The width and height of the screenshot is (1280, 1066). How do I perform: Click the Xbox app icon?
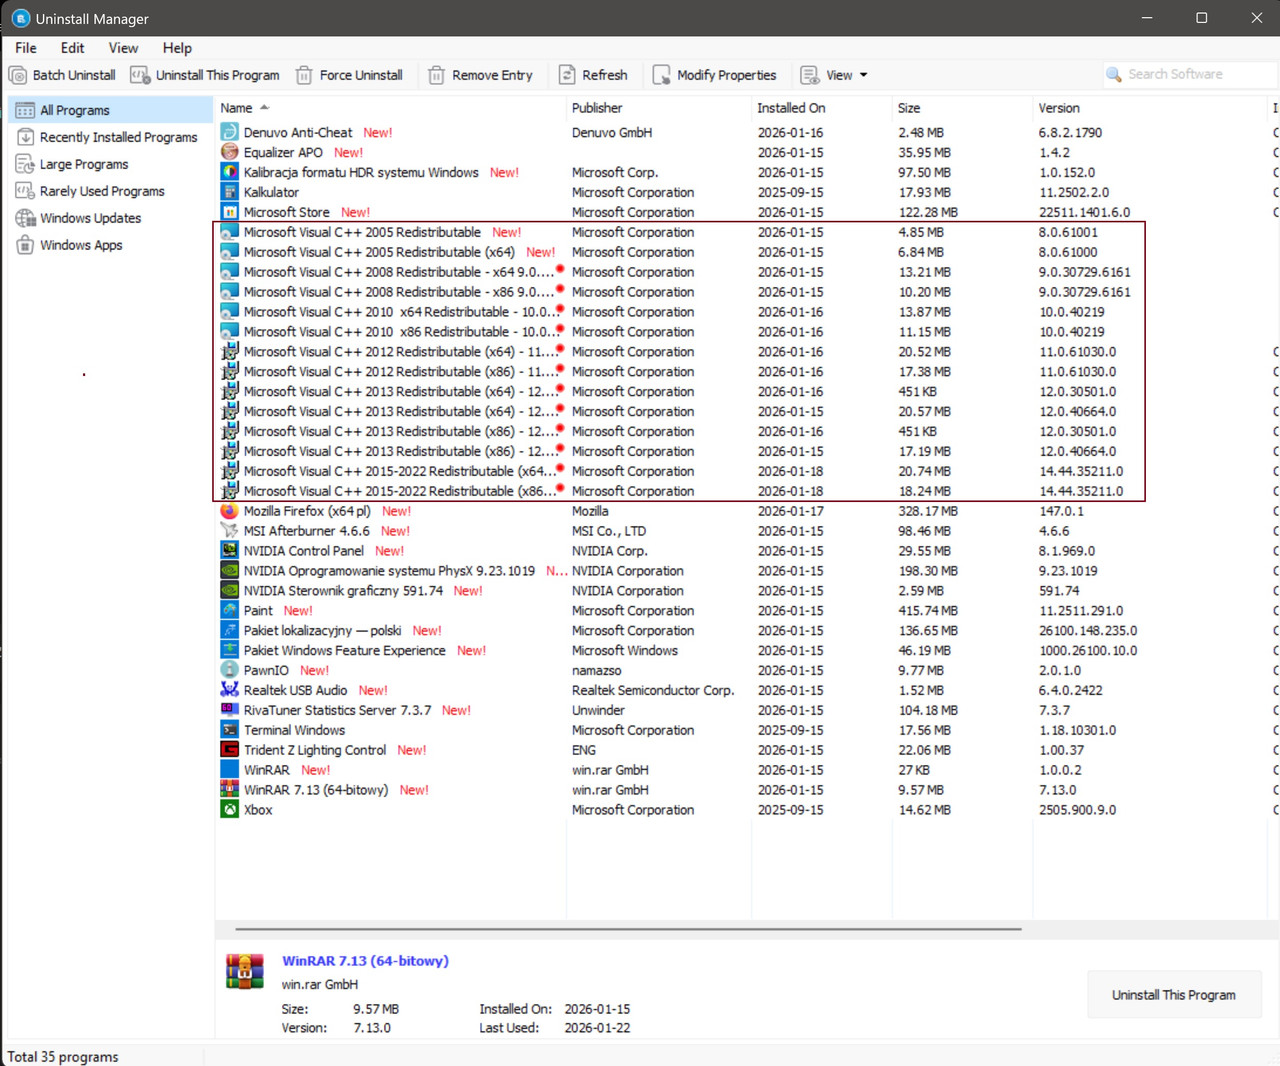tap(229, 810)
